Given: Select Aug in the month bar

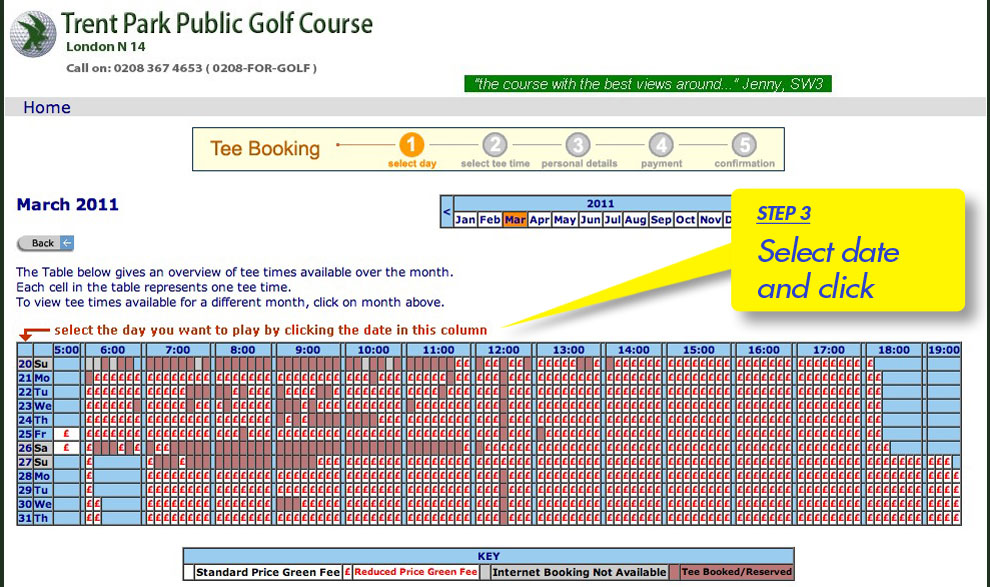Looking at the screenshot, I should tap(635, 220).
